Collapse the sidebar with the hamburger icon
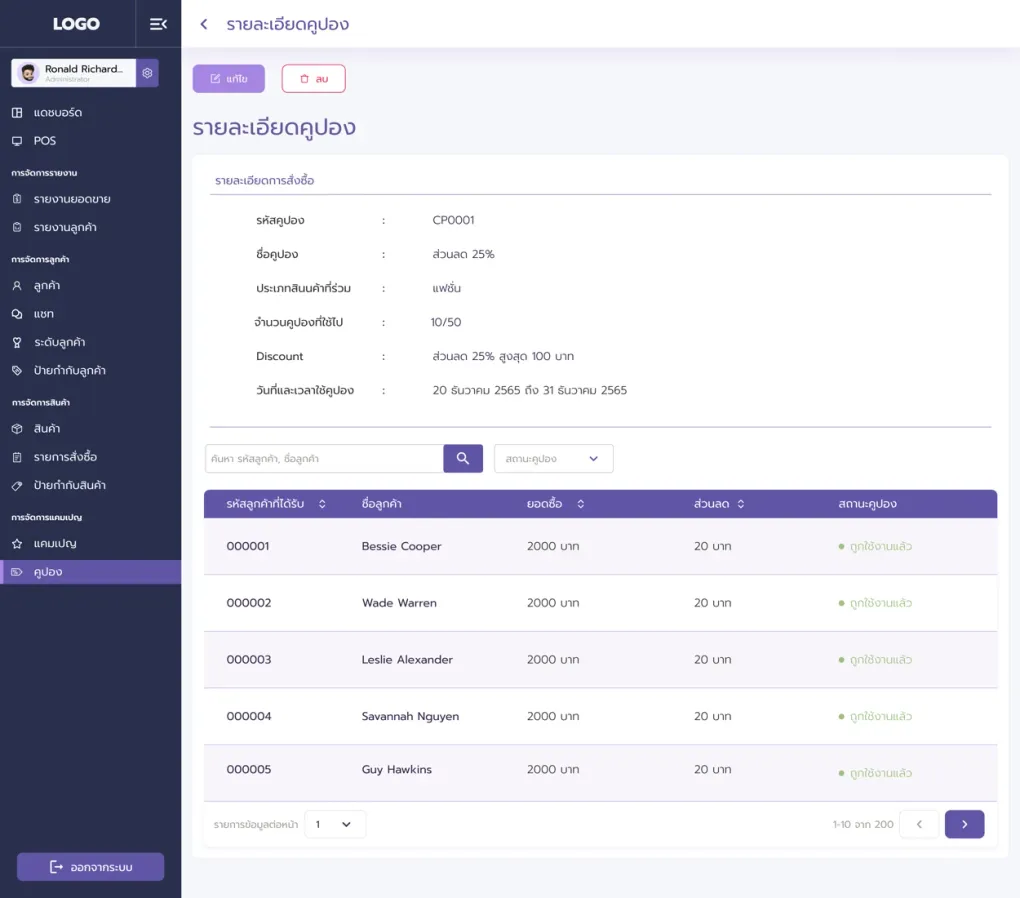Viewport: 1020px width, 898px height. (x=158, y=24)
